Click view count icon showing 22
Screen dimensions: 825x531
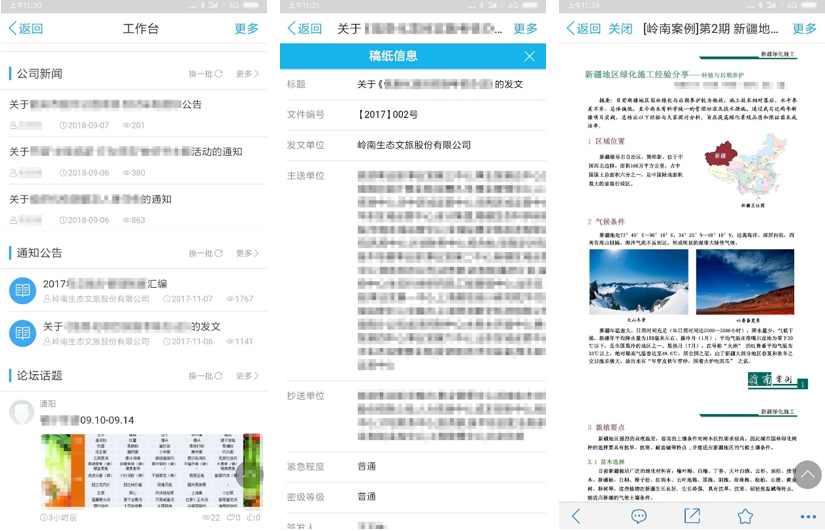pyautogui.click(x=206, y=517)
